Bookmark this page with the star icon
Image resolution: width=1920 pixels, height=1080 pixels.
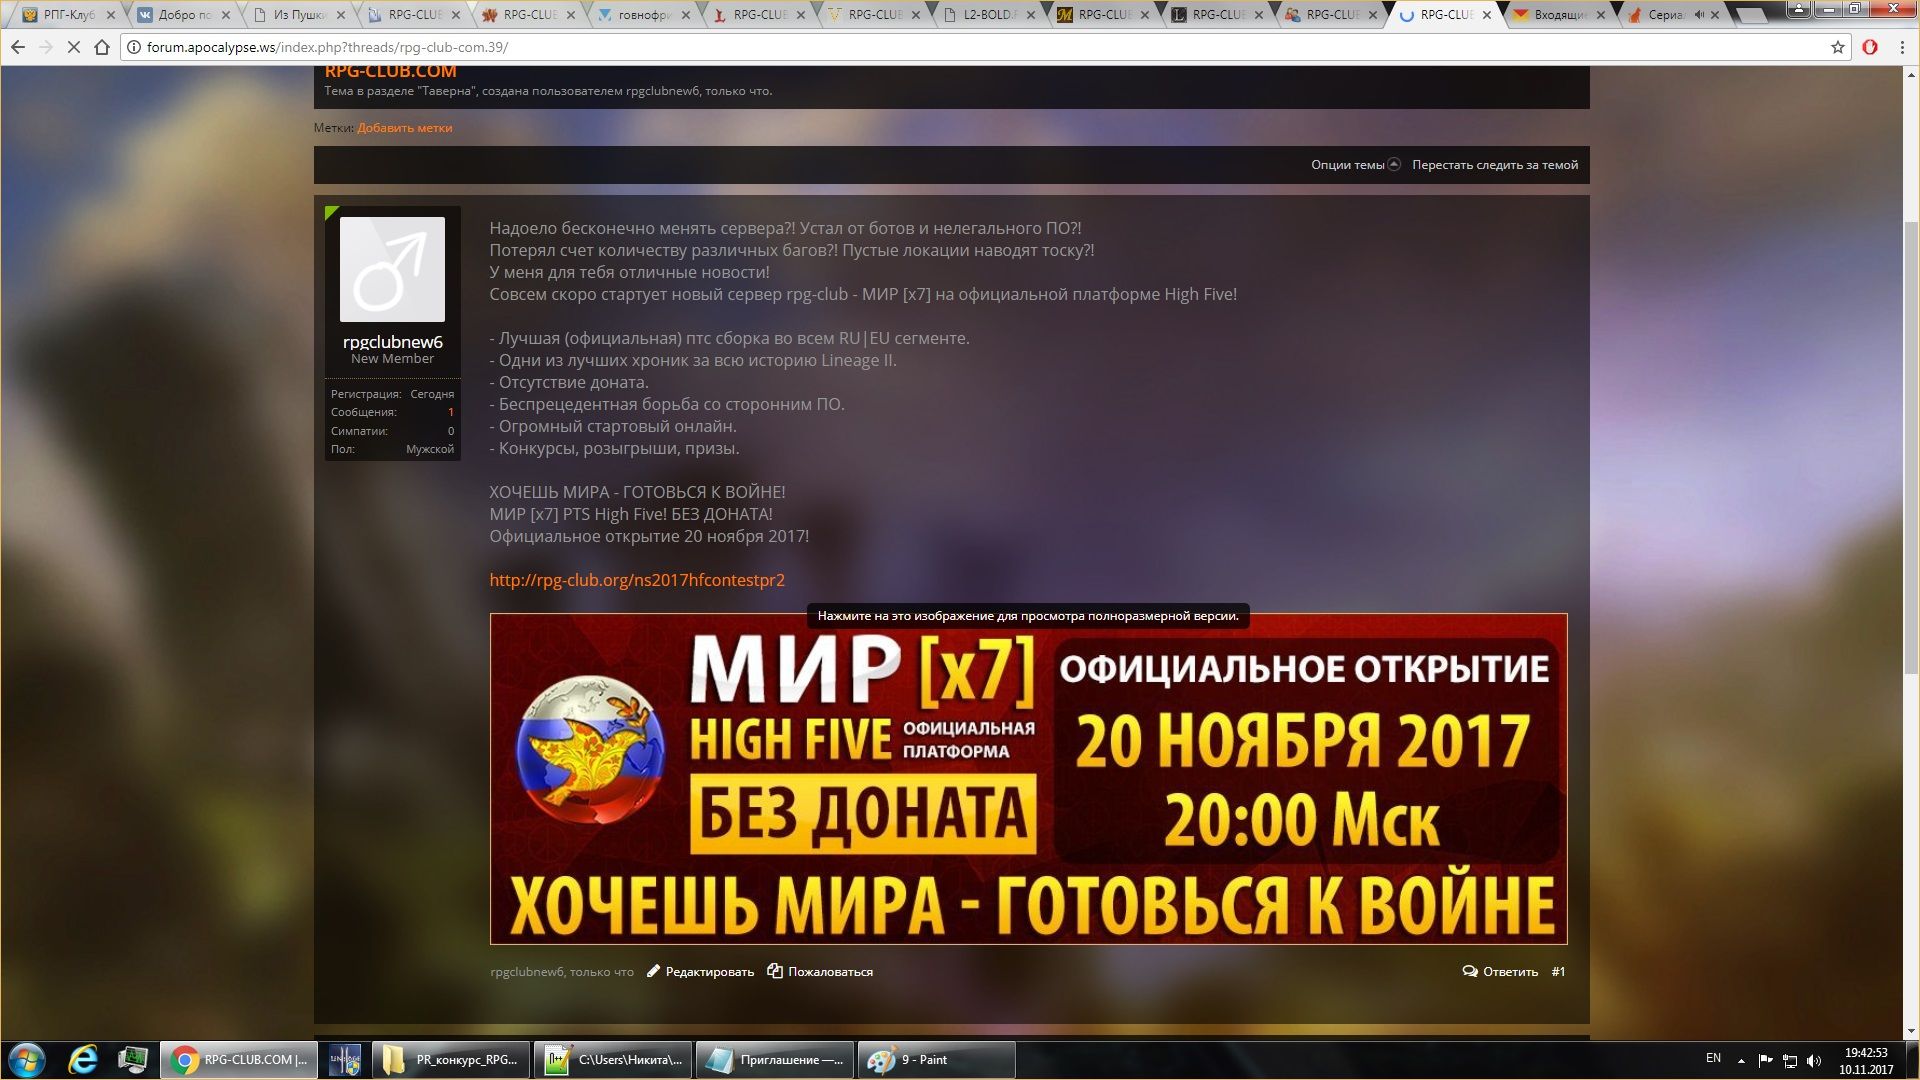(1838, 47)
